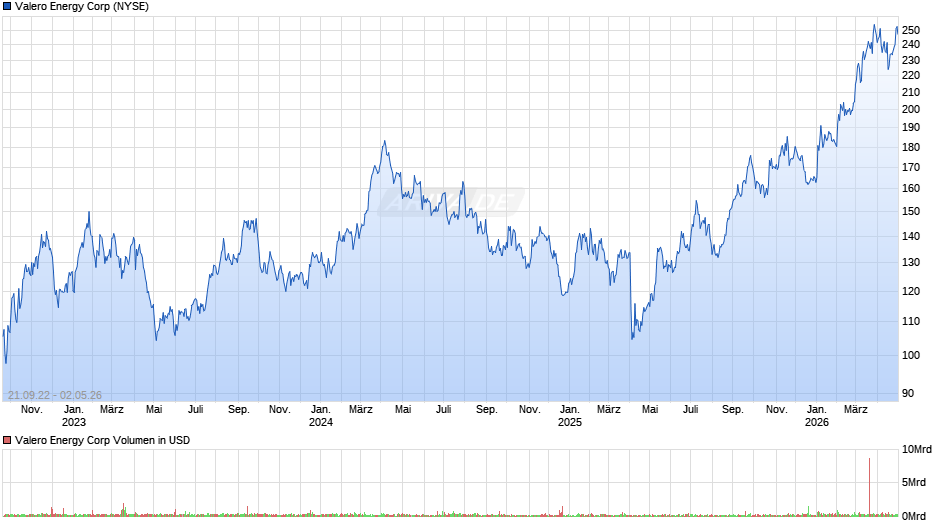Click the 160 price axis label
The height and width of the screenshot is (526, 940).
tap(911, 188)
